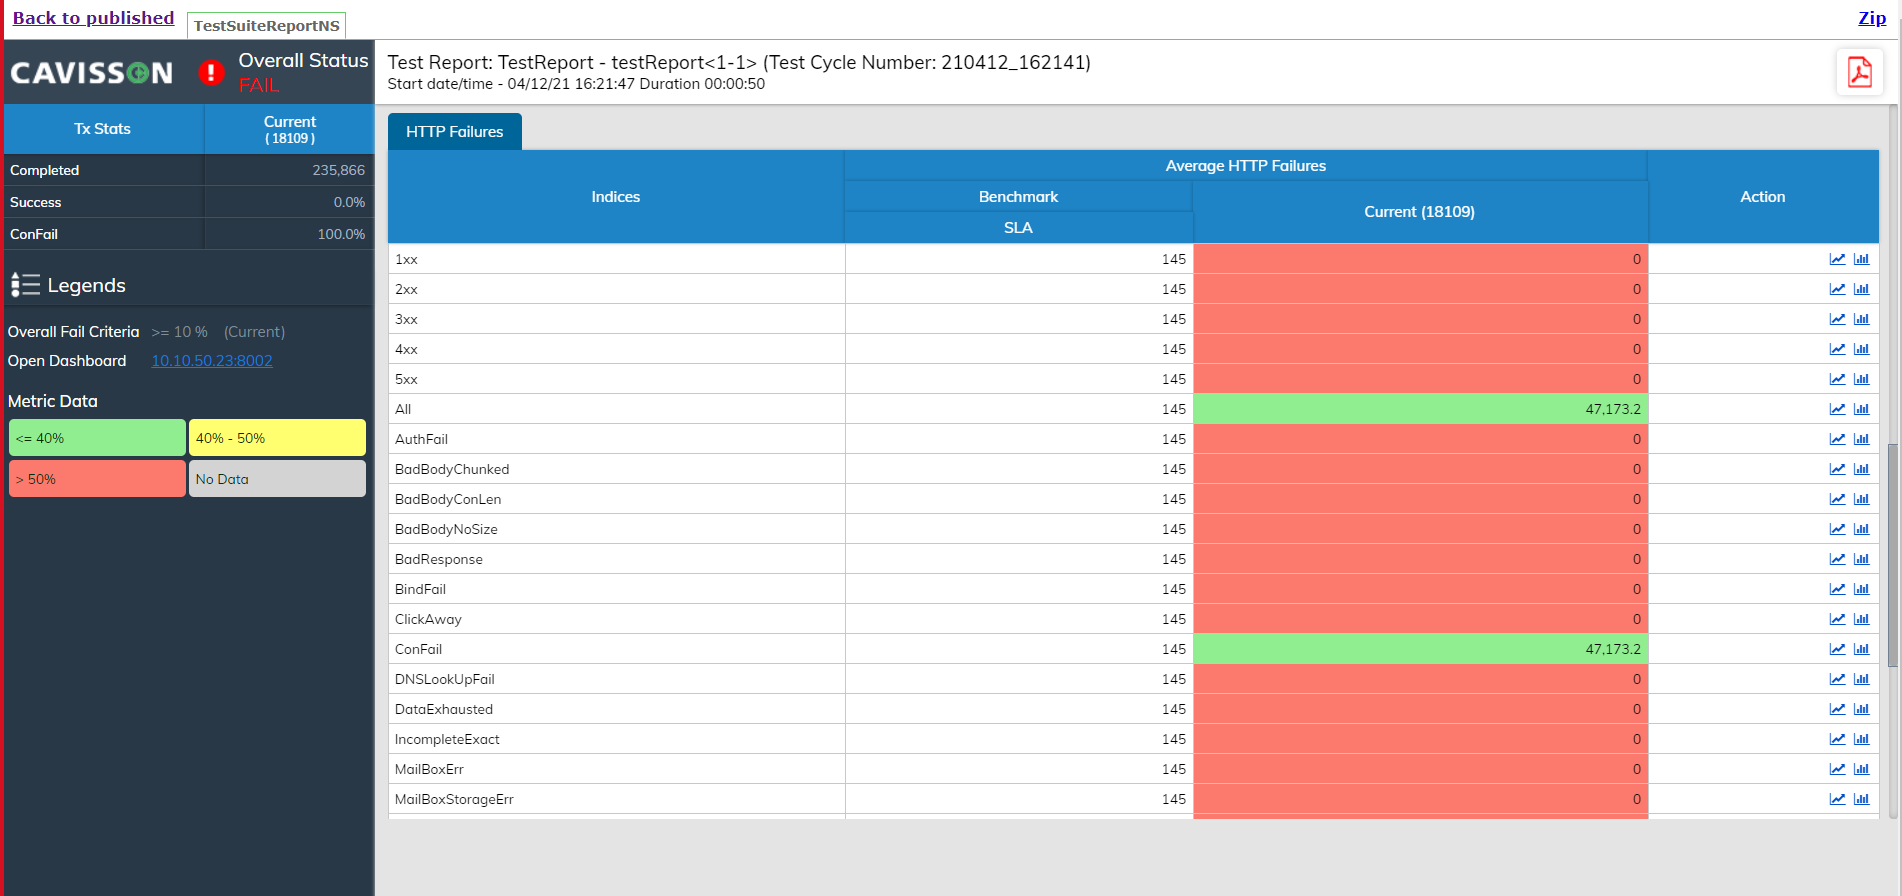Click the green <= 40% legend swatch
The height and width of the screenshot is (896, 1902).
(97, 438)
